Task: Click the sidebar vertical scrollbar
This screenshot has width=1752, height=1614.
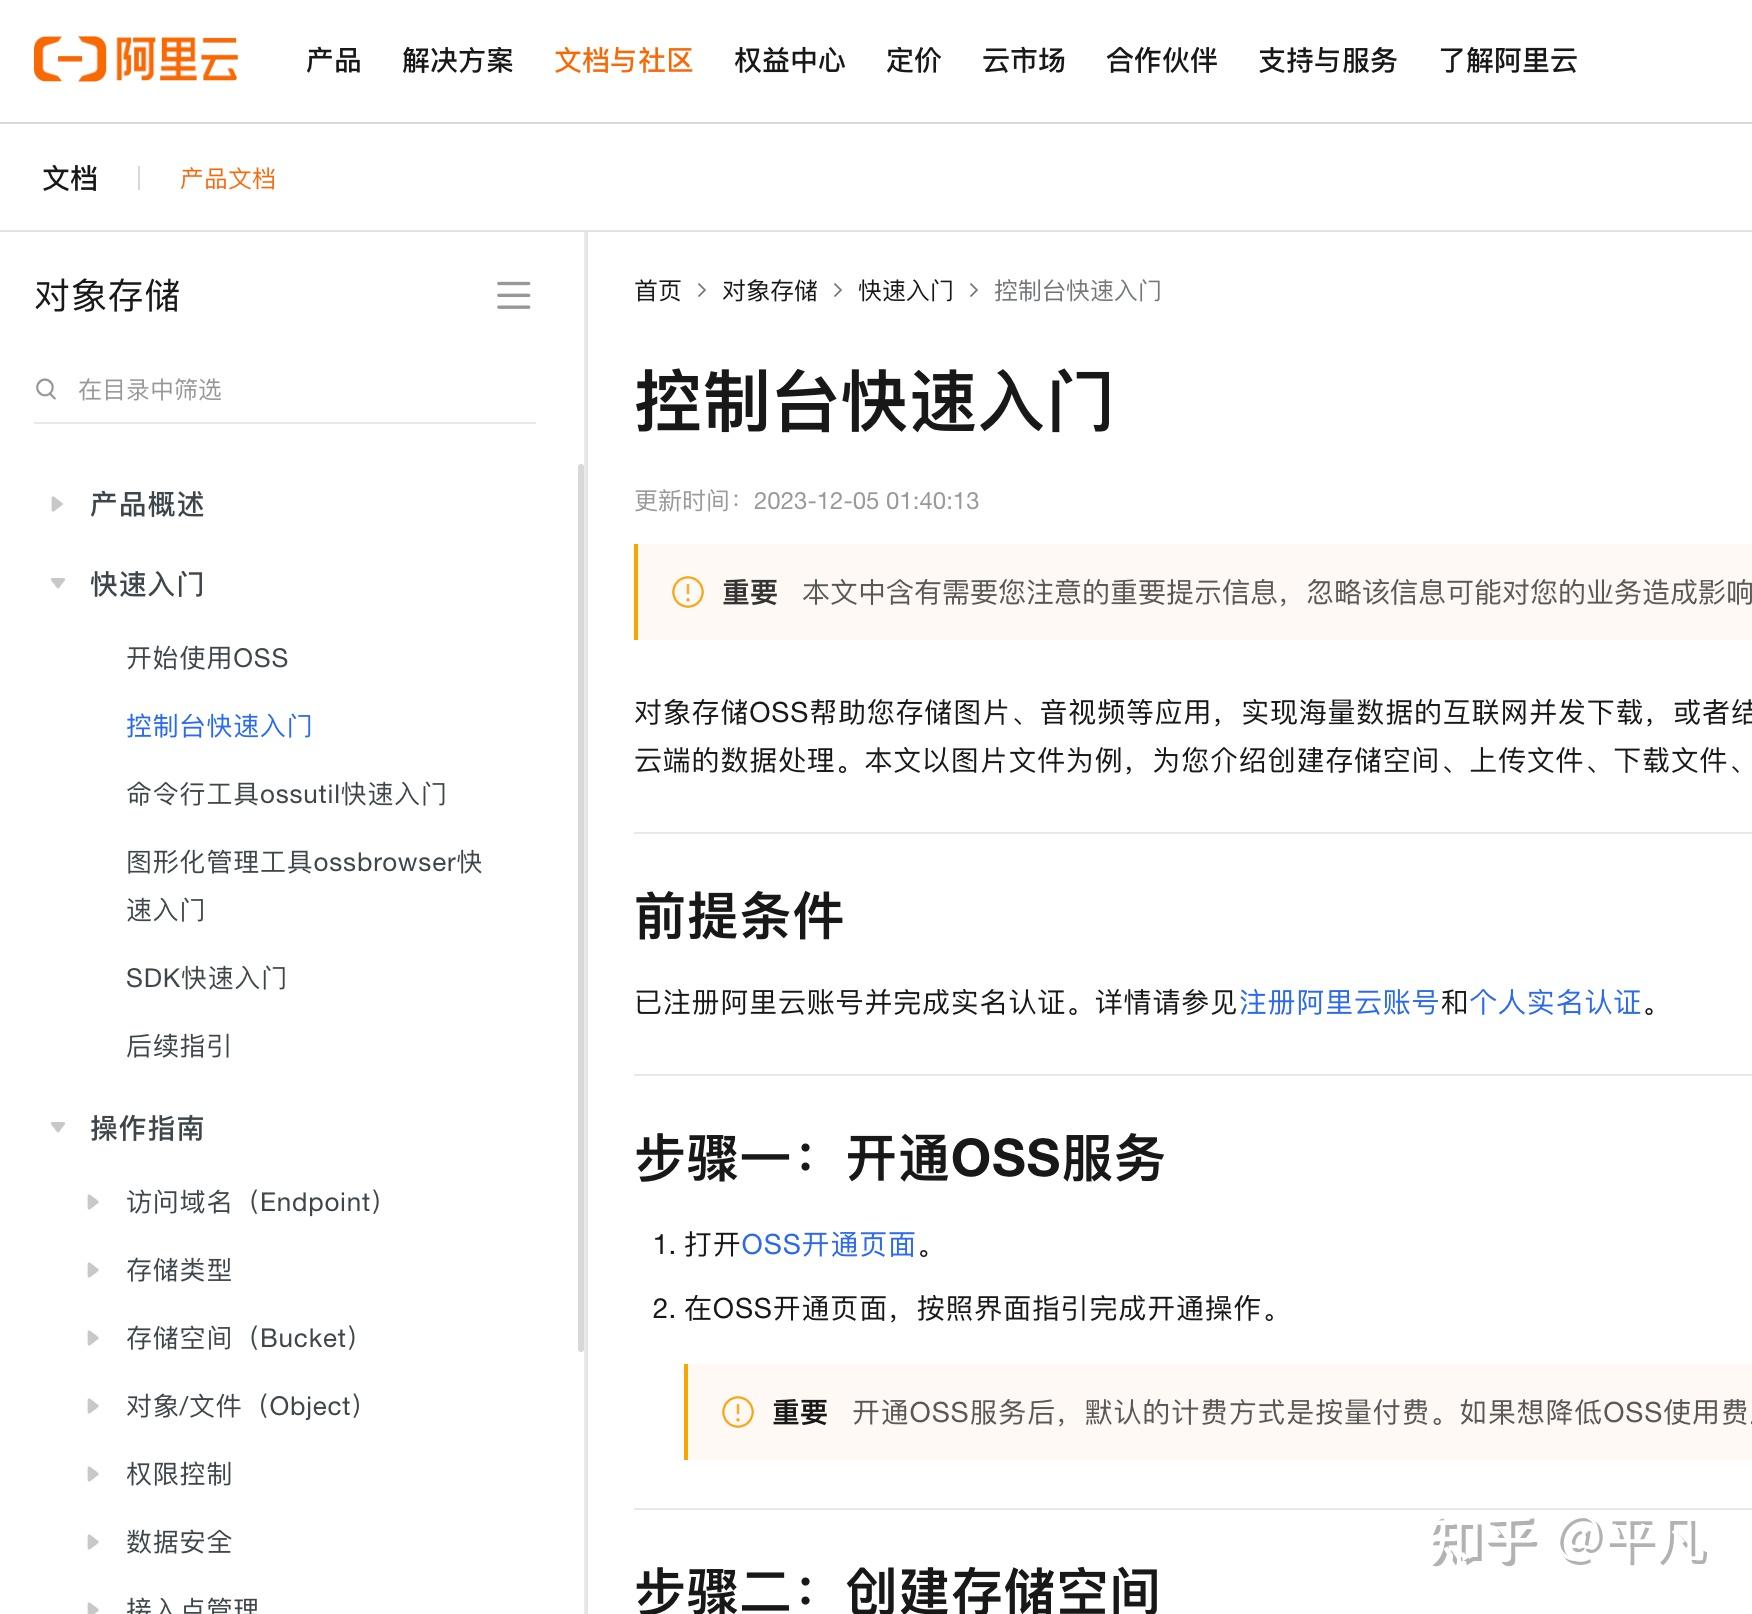Action: point(581,907)
